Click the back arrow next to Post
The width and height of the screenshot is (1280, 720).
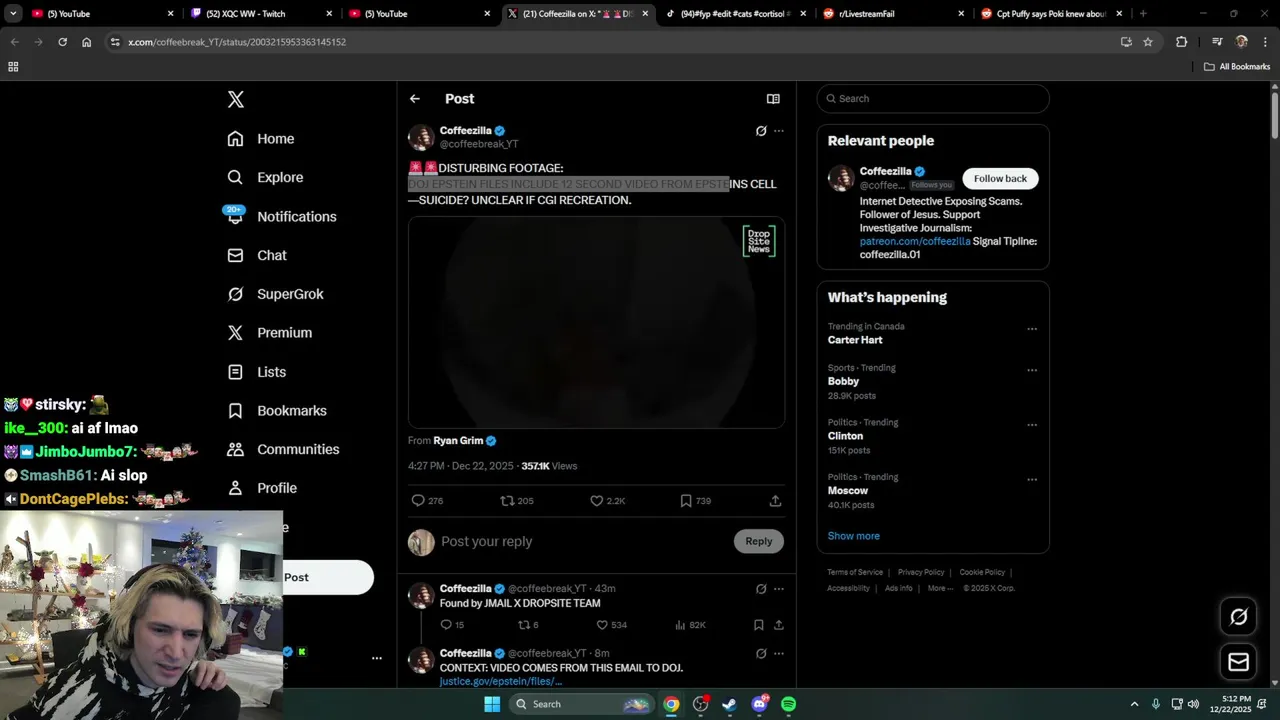[x=415, y=99]
